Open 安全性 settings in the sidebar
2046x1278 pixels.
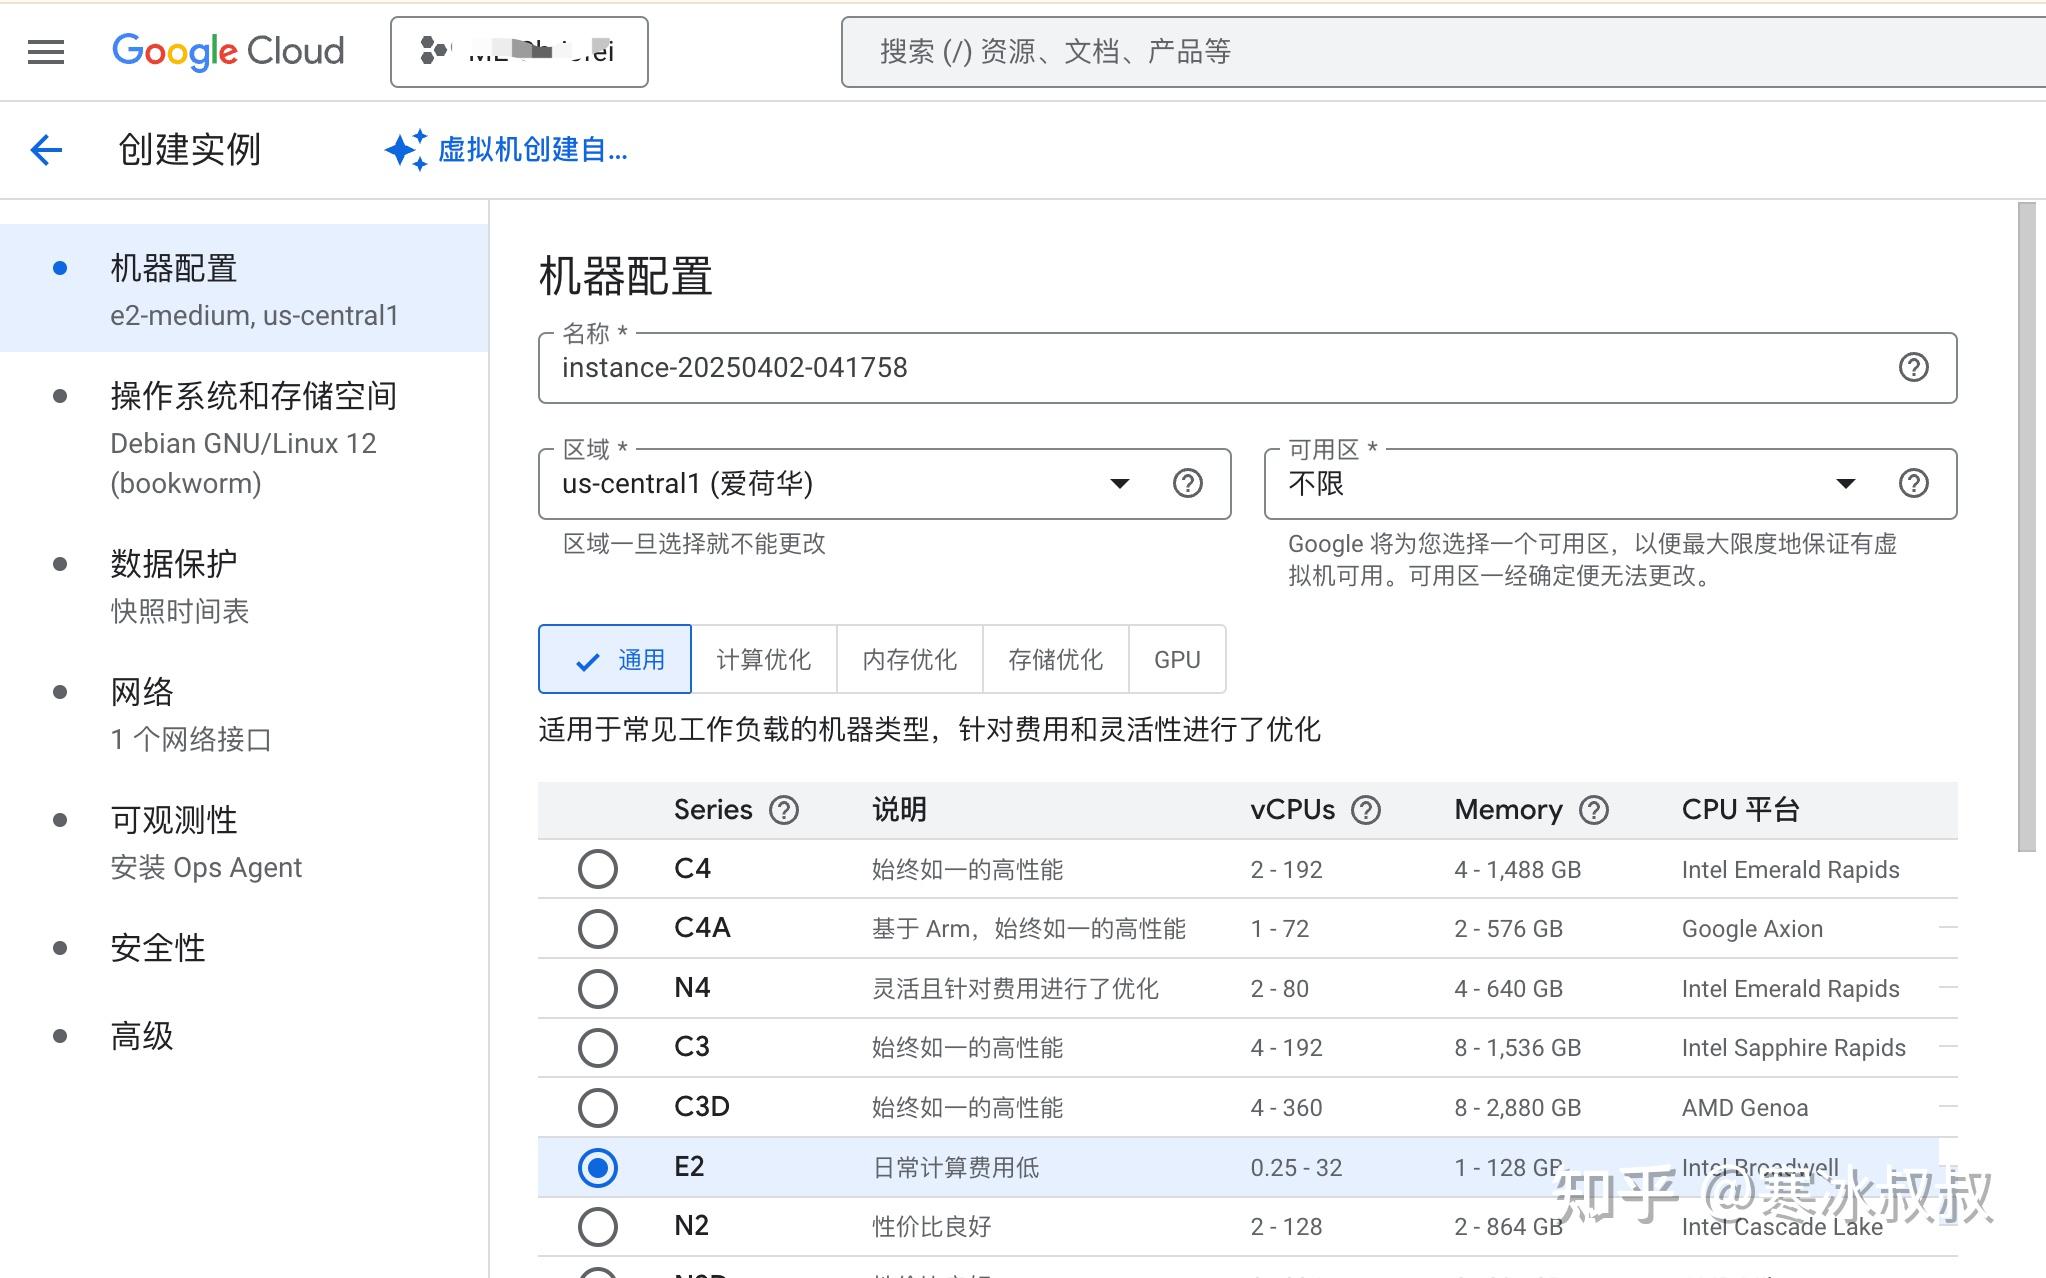point(158,948)
